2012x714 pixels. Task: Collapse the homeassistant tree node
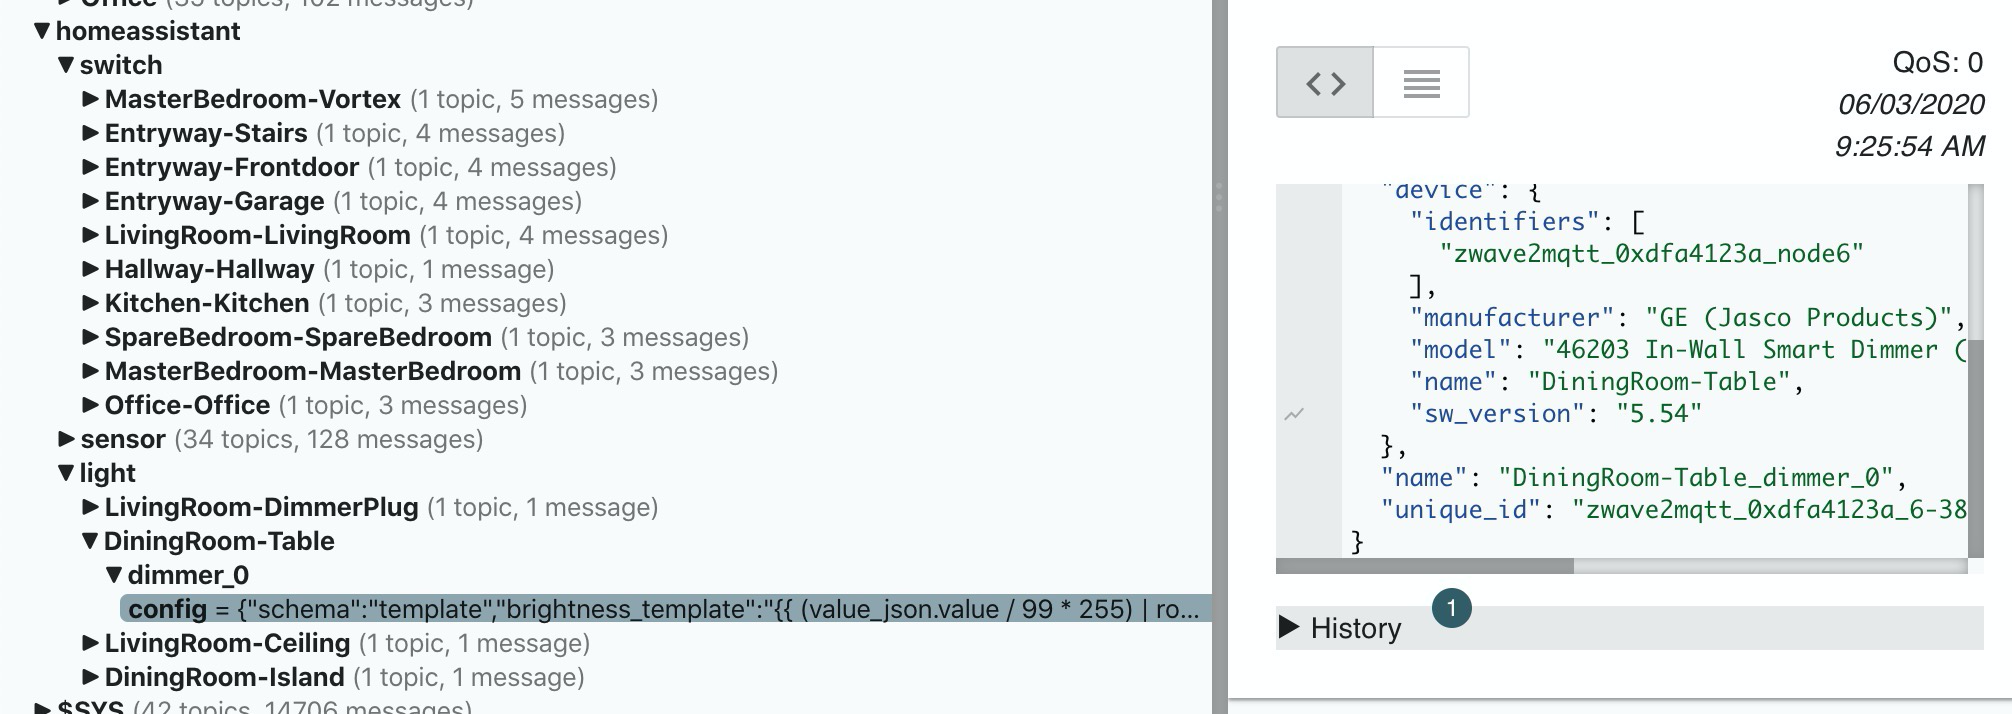point(41,31)
